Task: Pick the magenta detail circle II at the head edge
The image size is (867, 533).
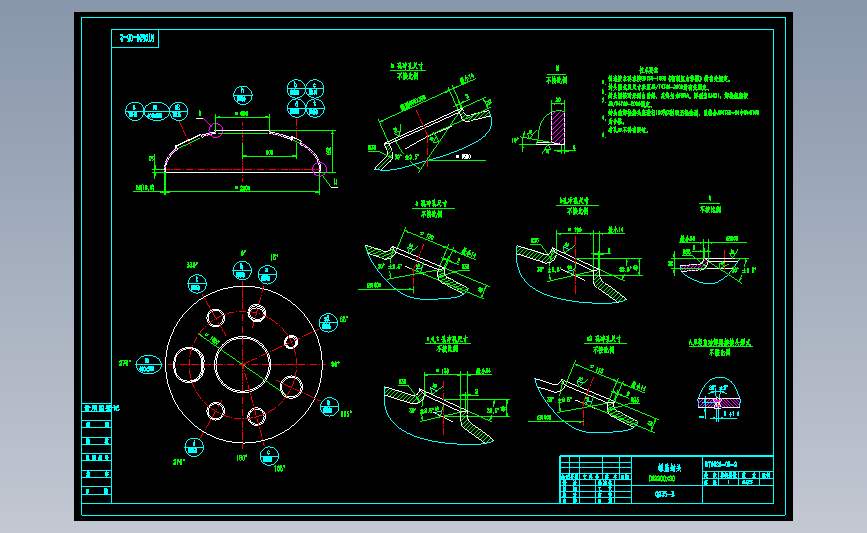Action: pyautogui.click(x=320, y=169)
